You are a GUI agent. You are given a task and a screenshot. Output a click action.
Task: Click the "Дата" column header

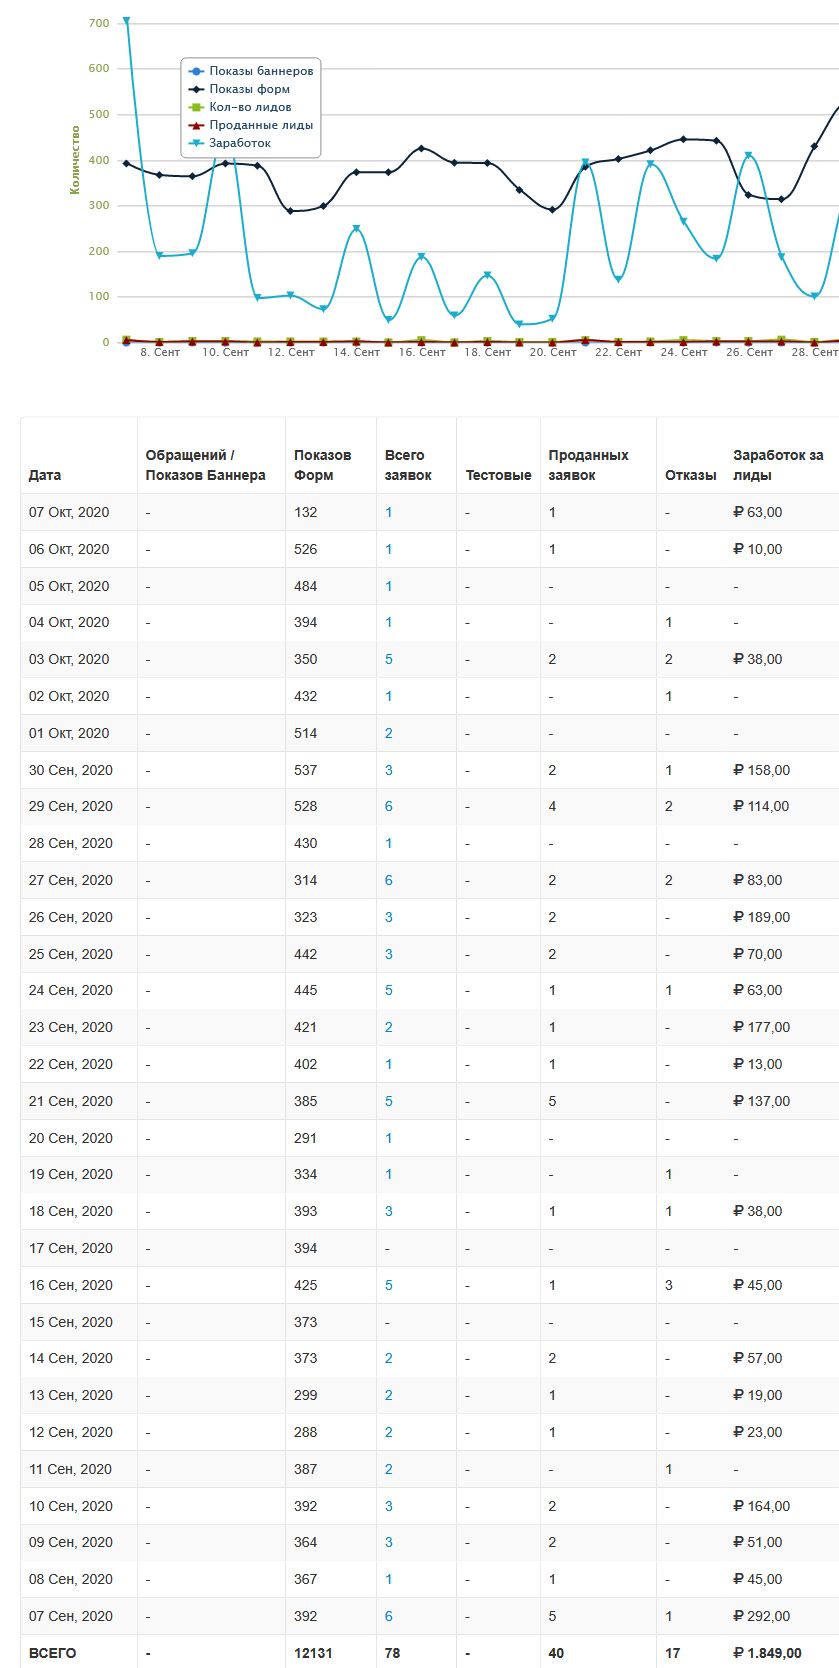pyautogui.click(x=45, y=475)
